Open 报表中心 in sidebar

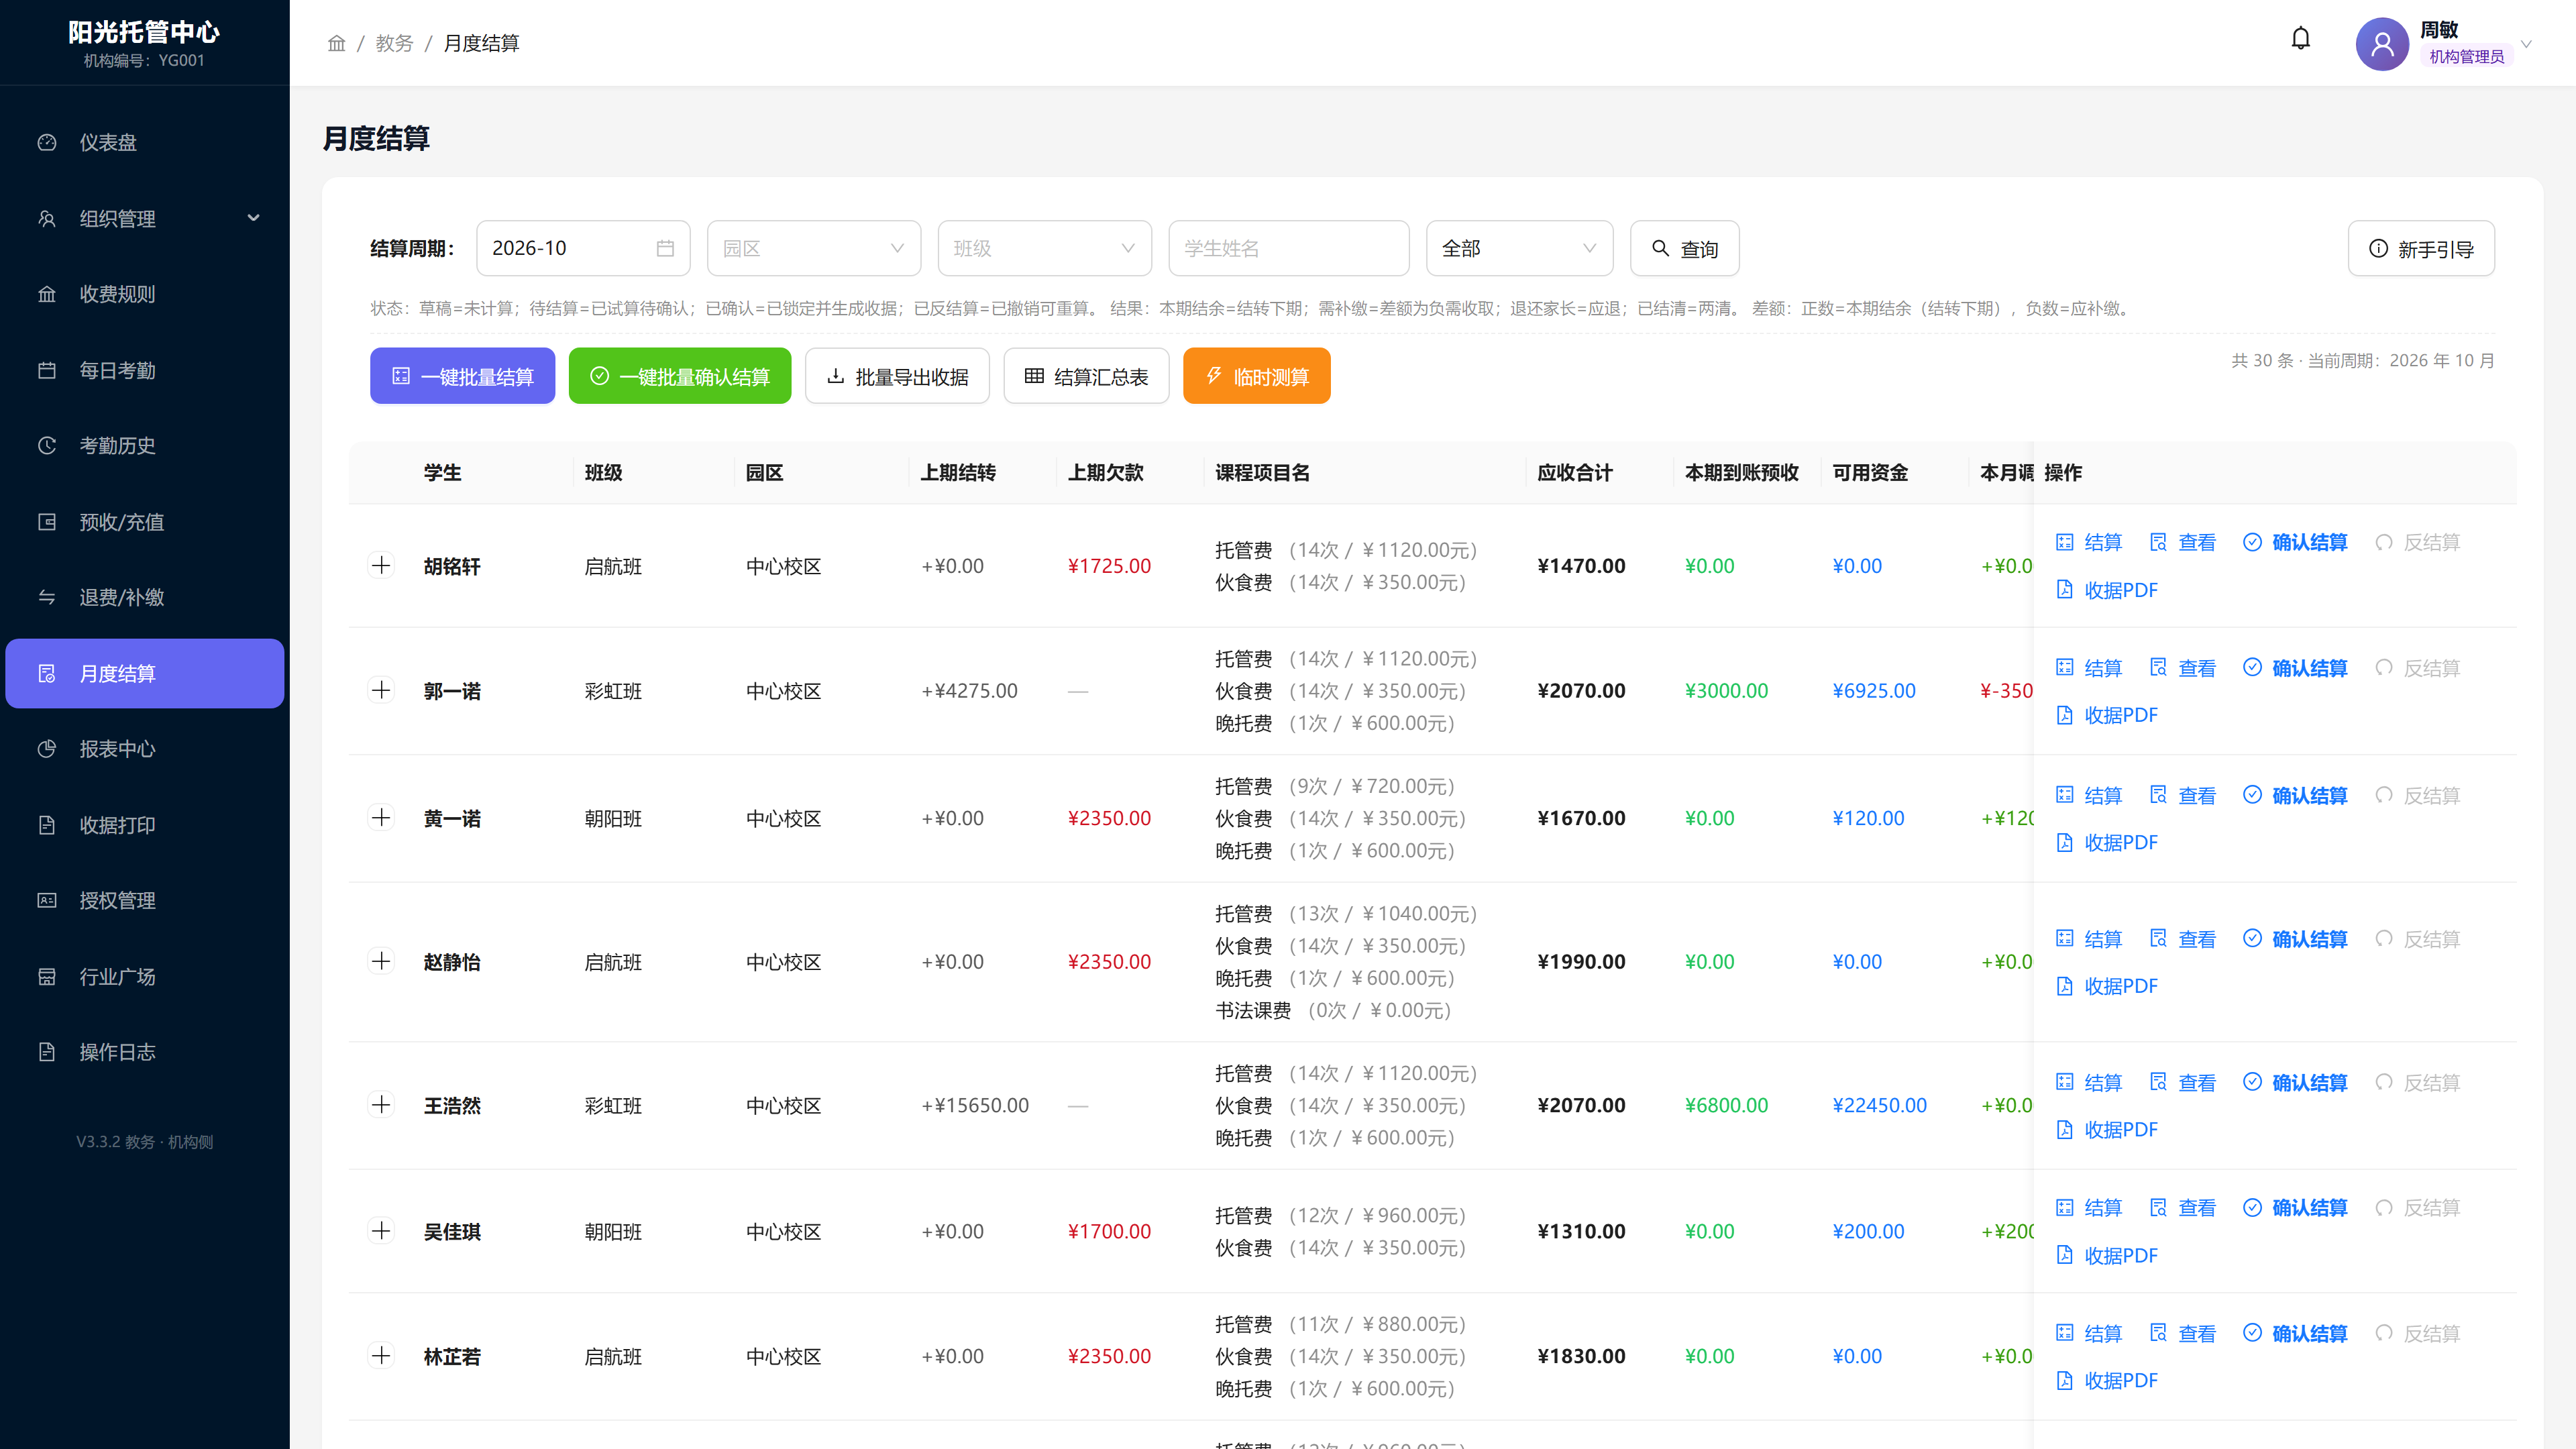coord(145,749)
